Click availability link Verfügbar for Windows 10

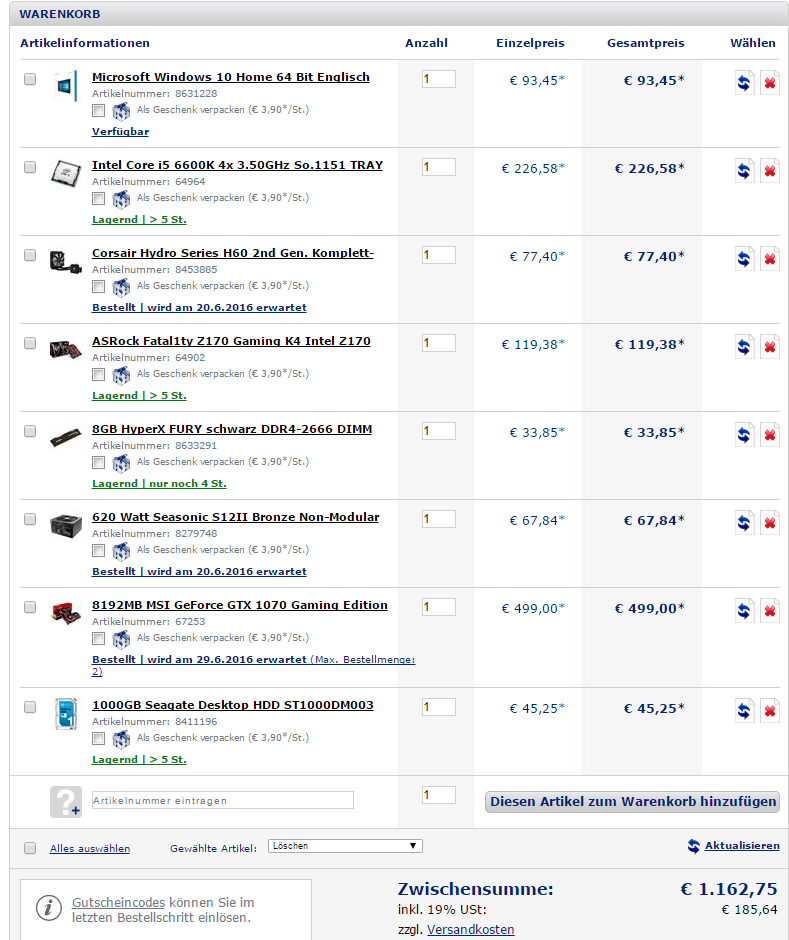pos(121,132)
